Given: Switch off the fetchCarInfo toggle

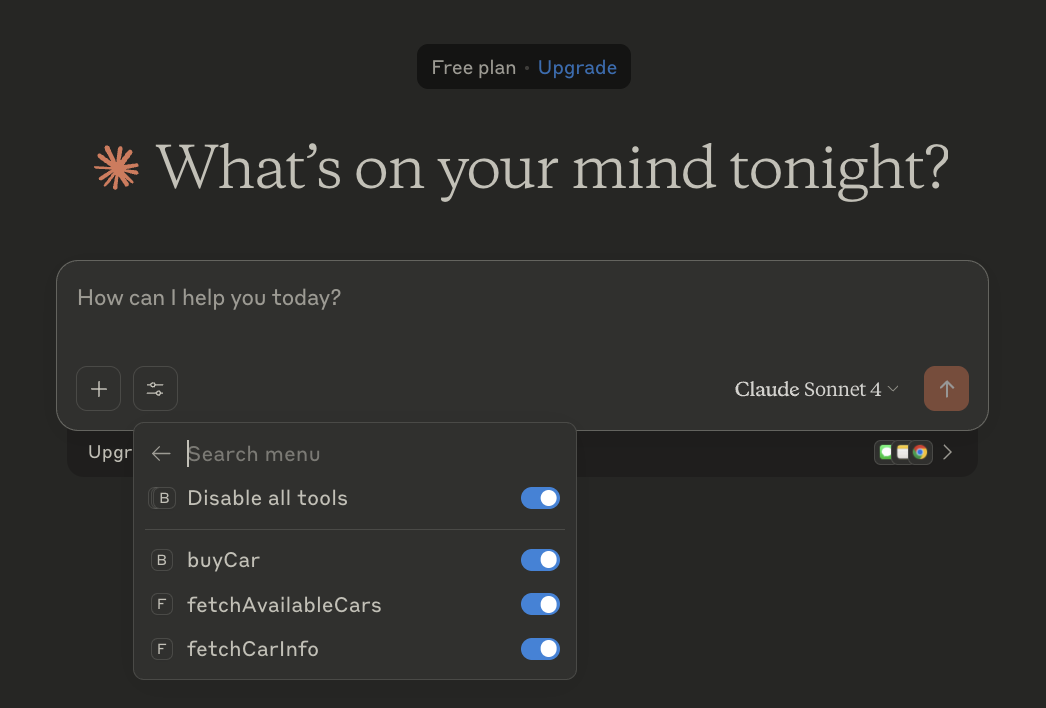Looking at the screenshot, I should tap(540, 649).
